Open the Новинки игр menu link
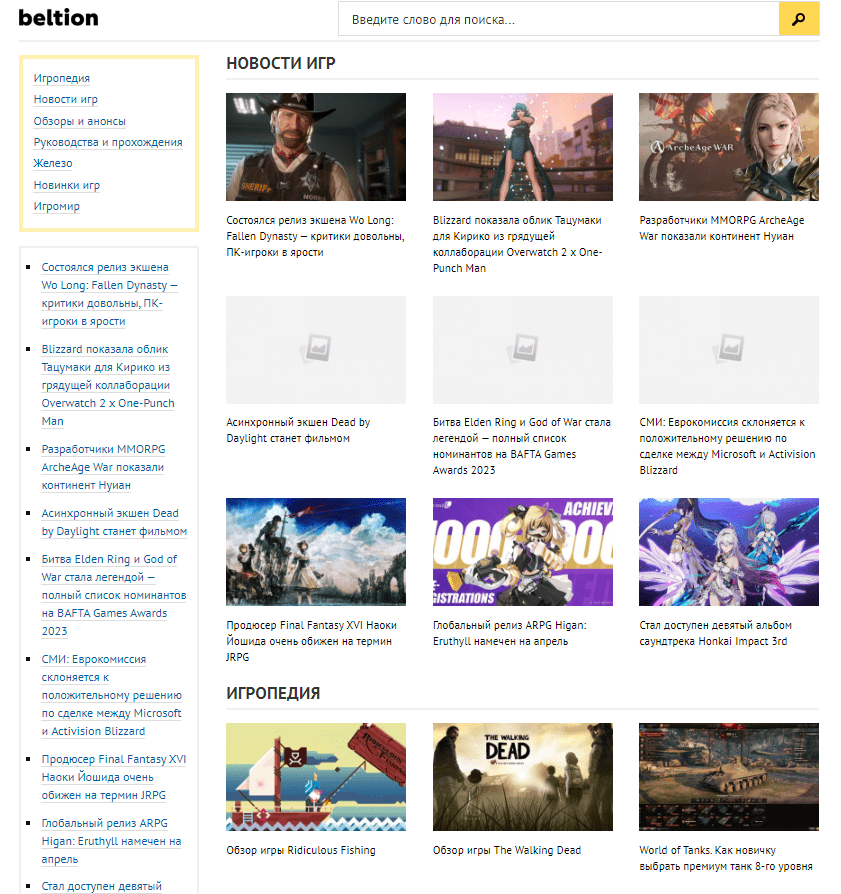Viewport: 841px width, 894px height. (67, 185)
